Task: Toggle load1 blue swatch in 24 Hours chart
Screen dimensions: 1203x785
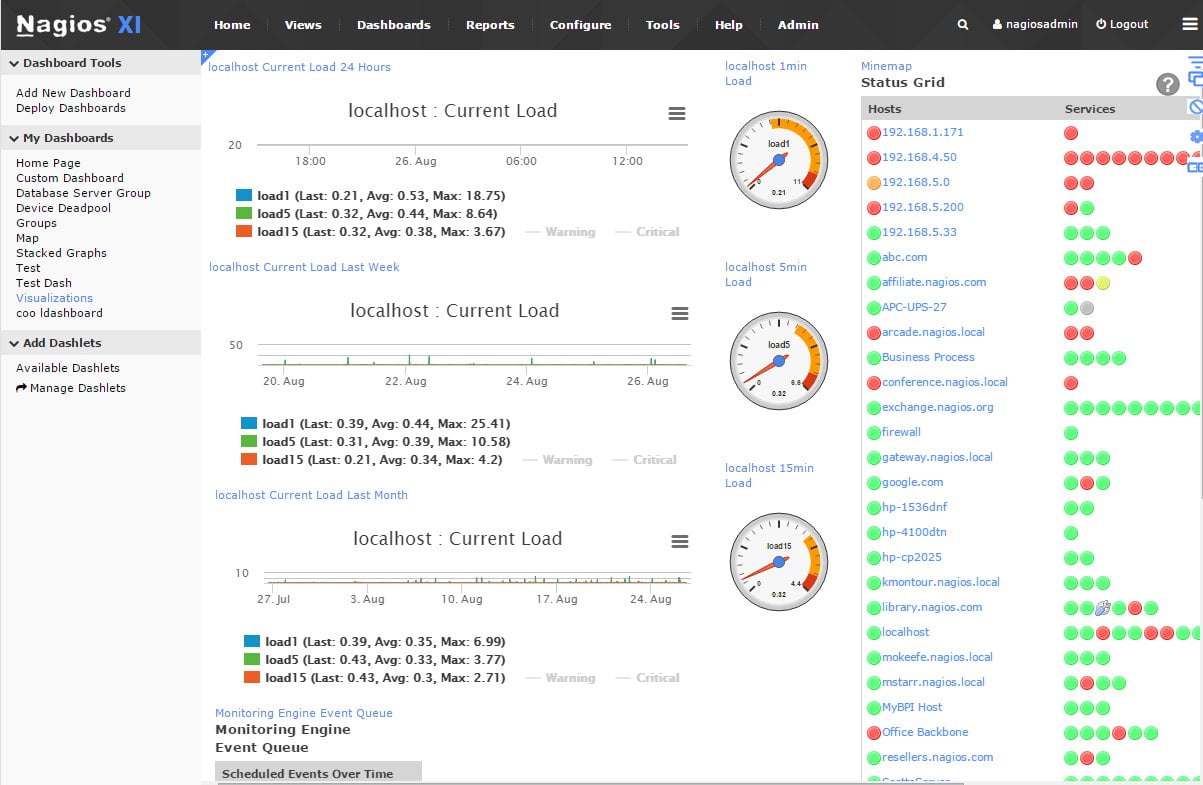Action: tap(244, 196)
